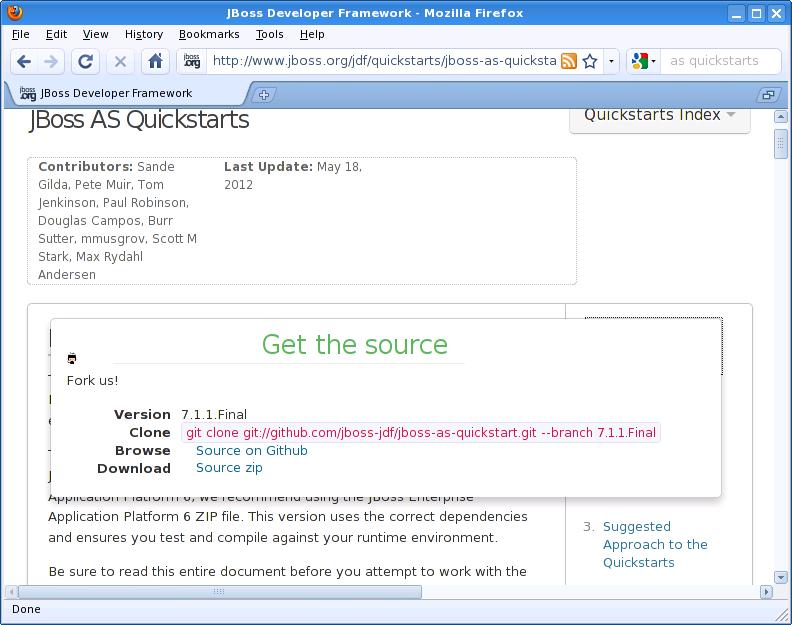Follow the Source on Github link

tap(252, 450)
